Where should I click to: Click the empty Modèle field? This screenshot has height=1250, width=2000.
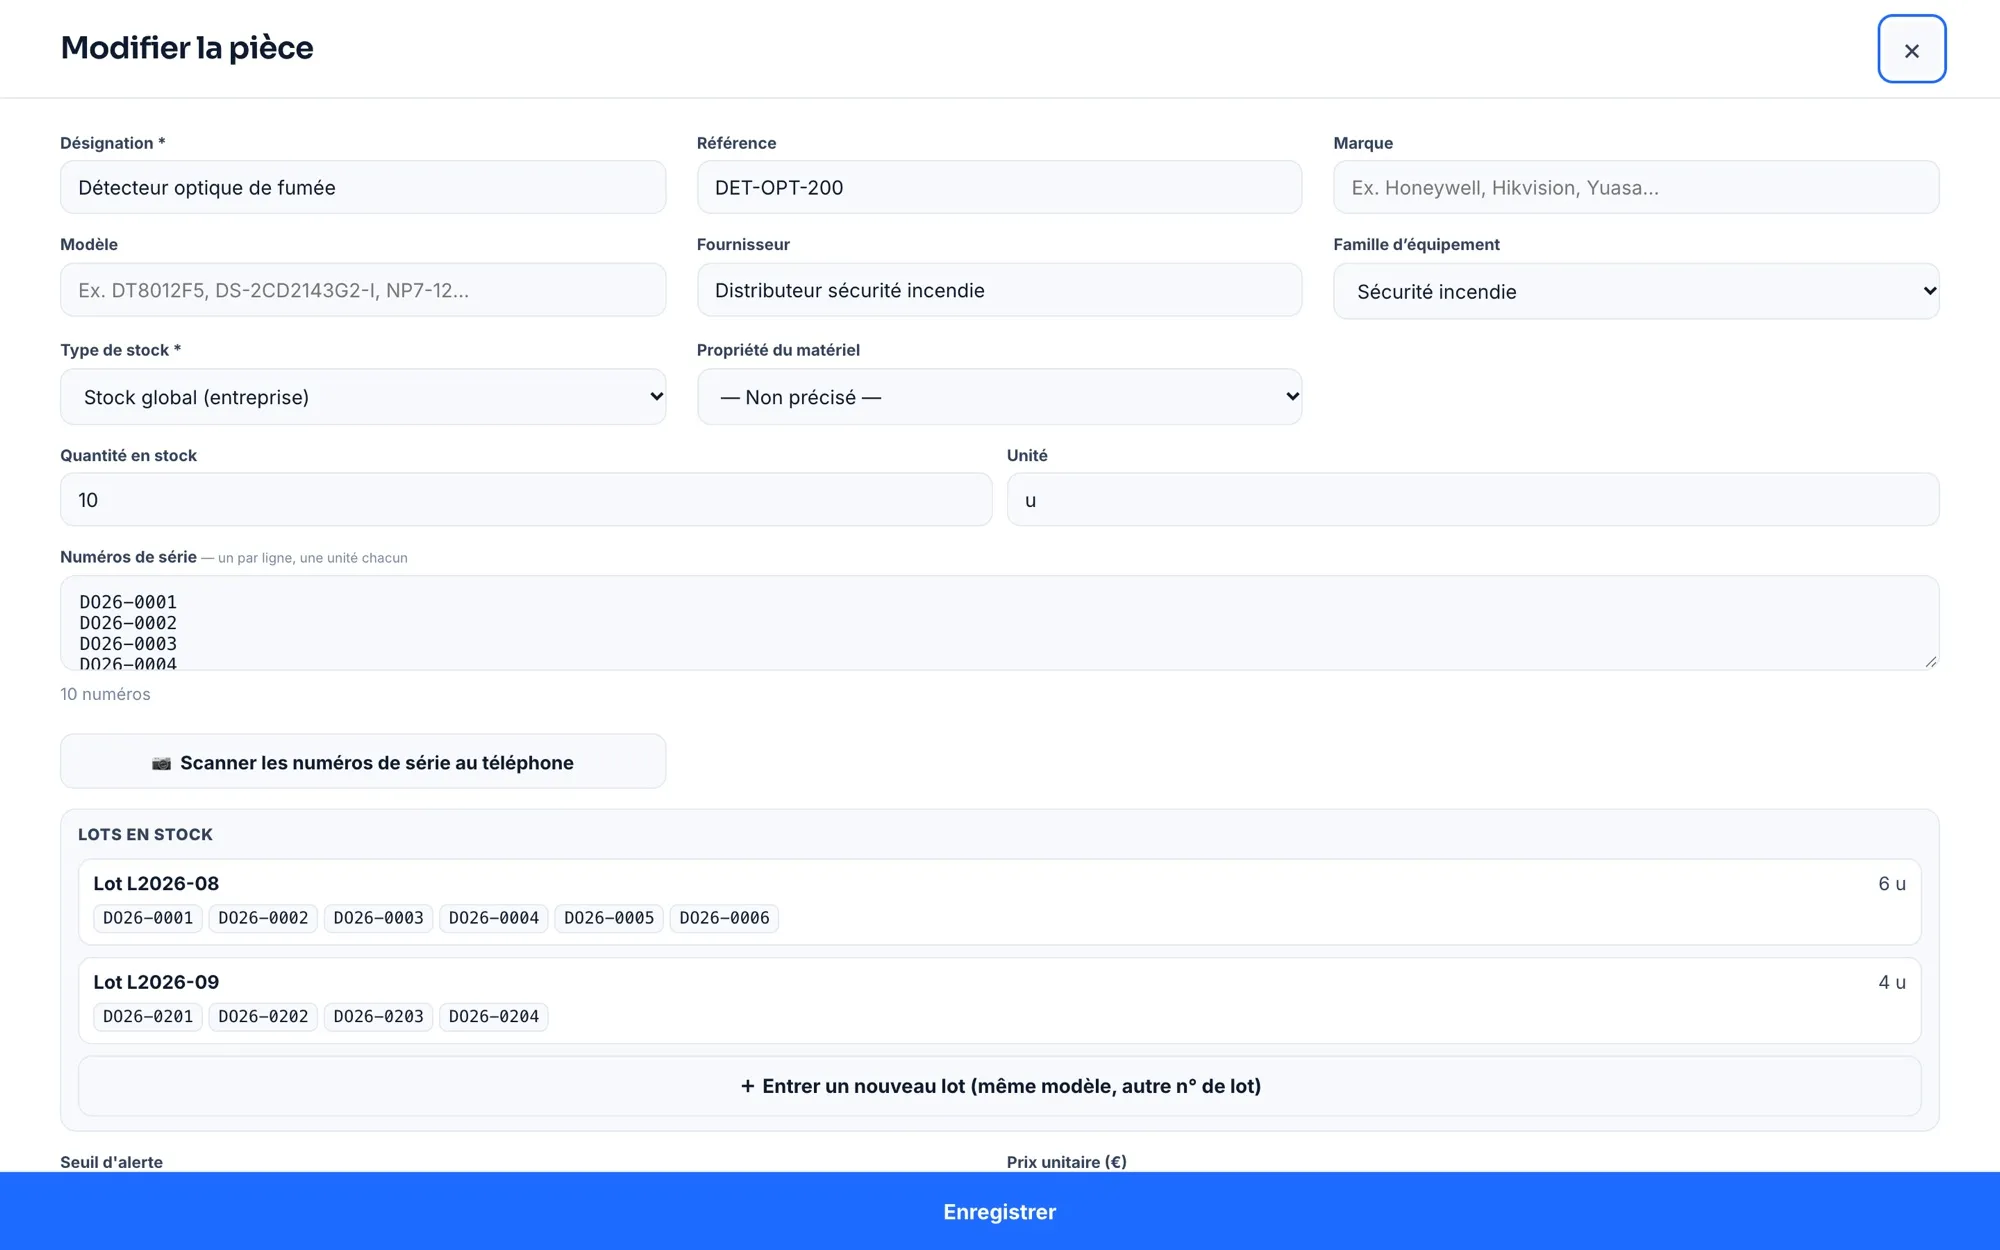363,290
